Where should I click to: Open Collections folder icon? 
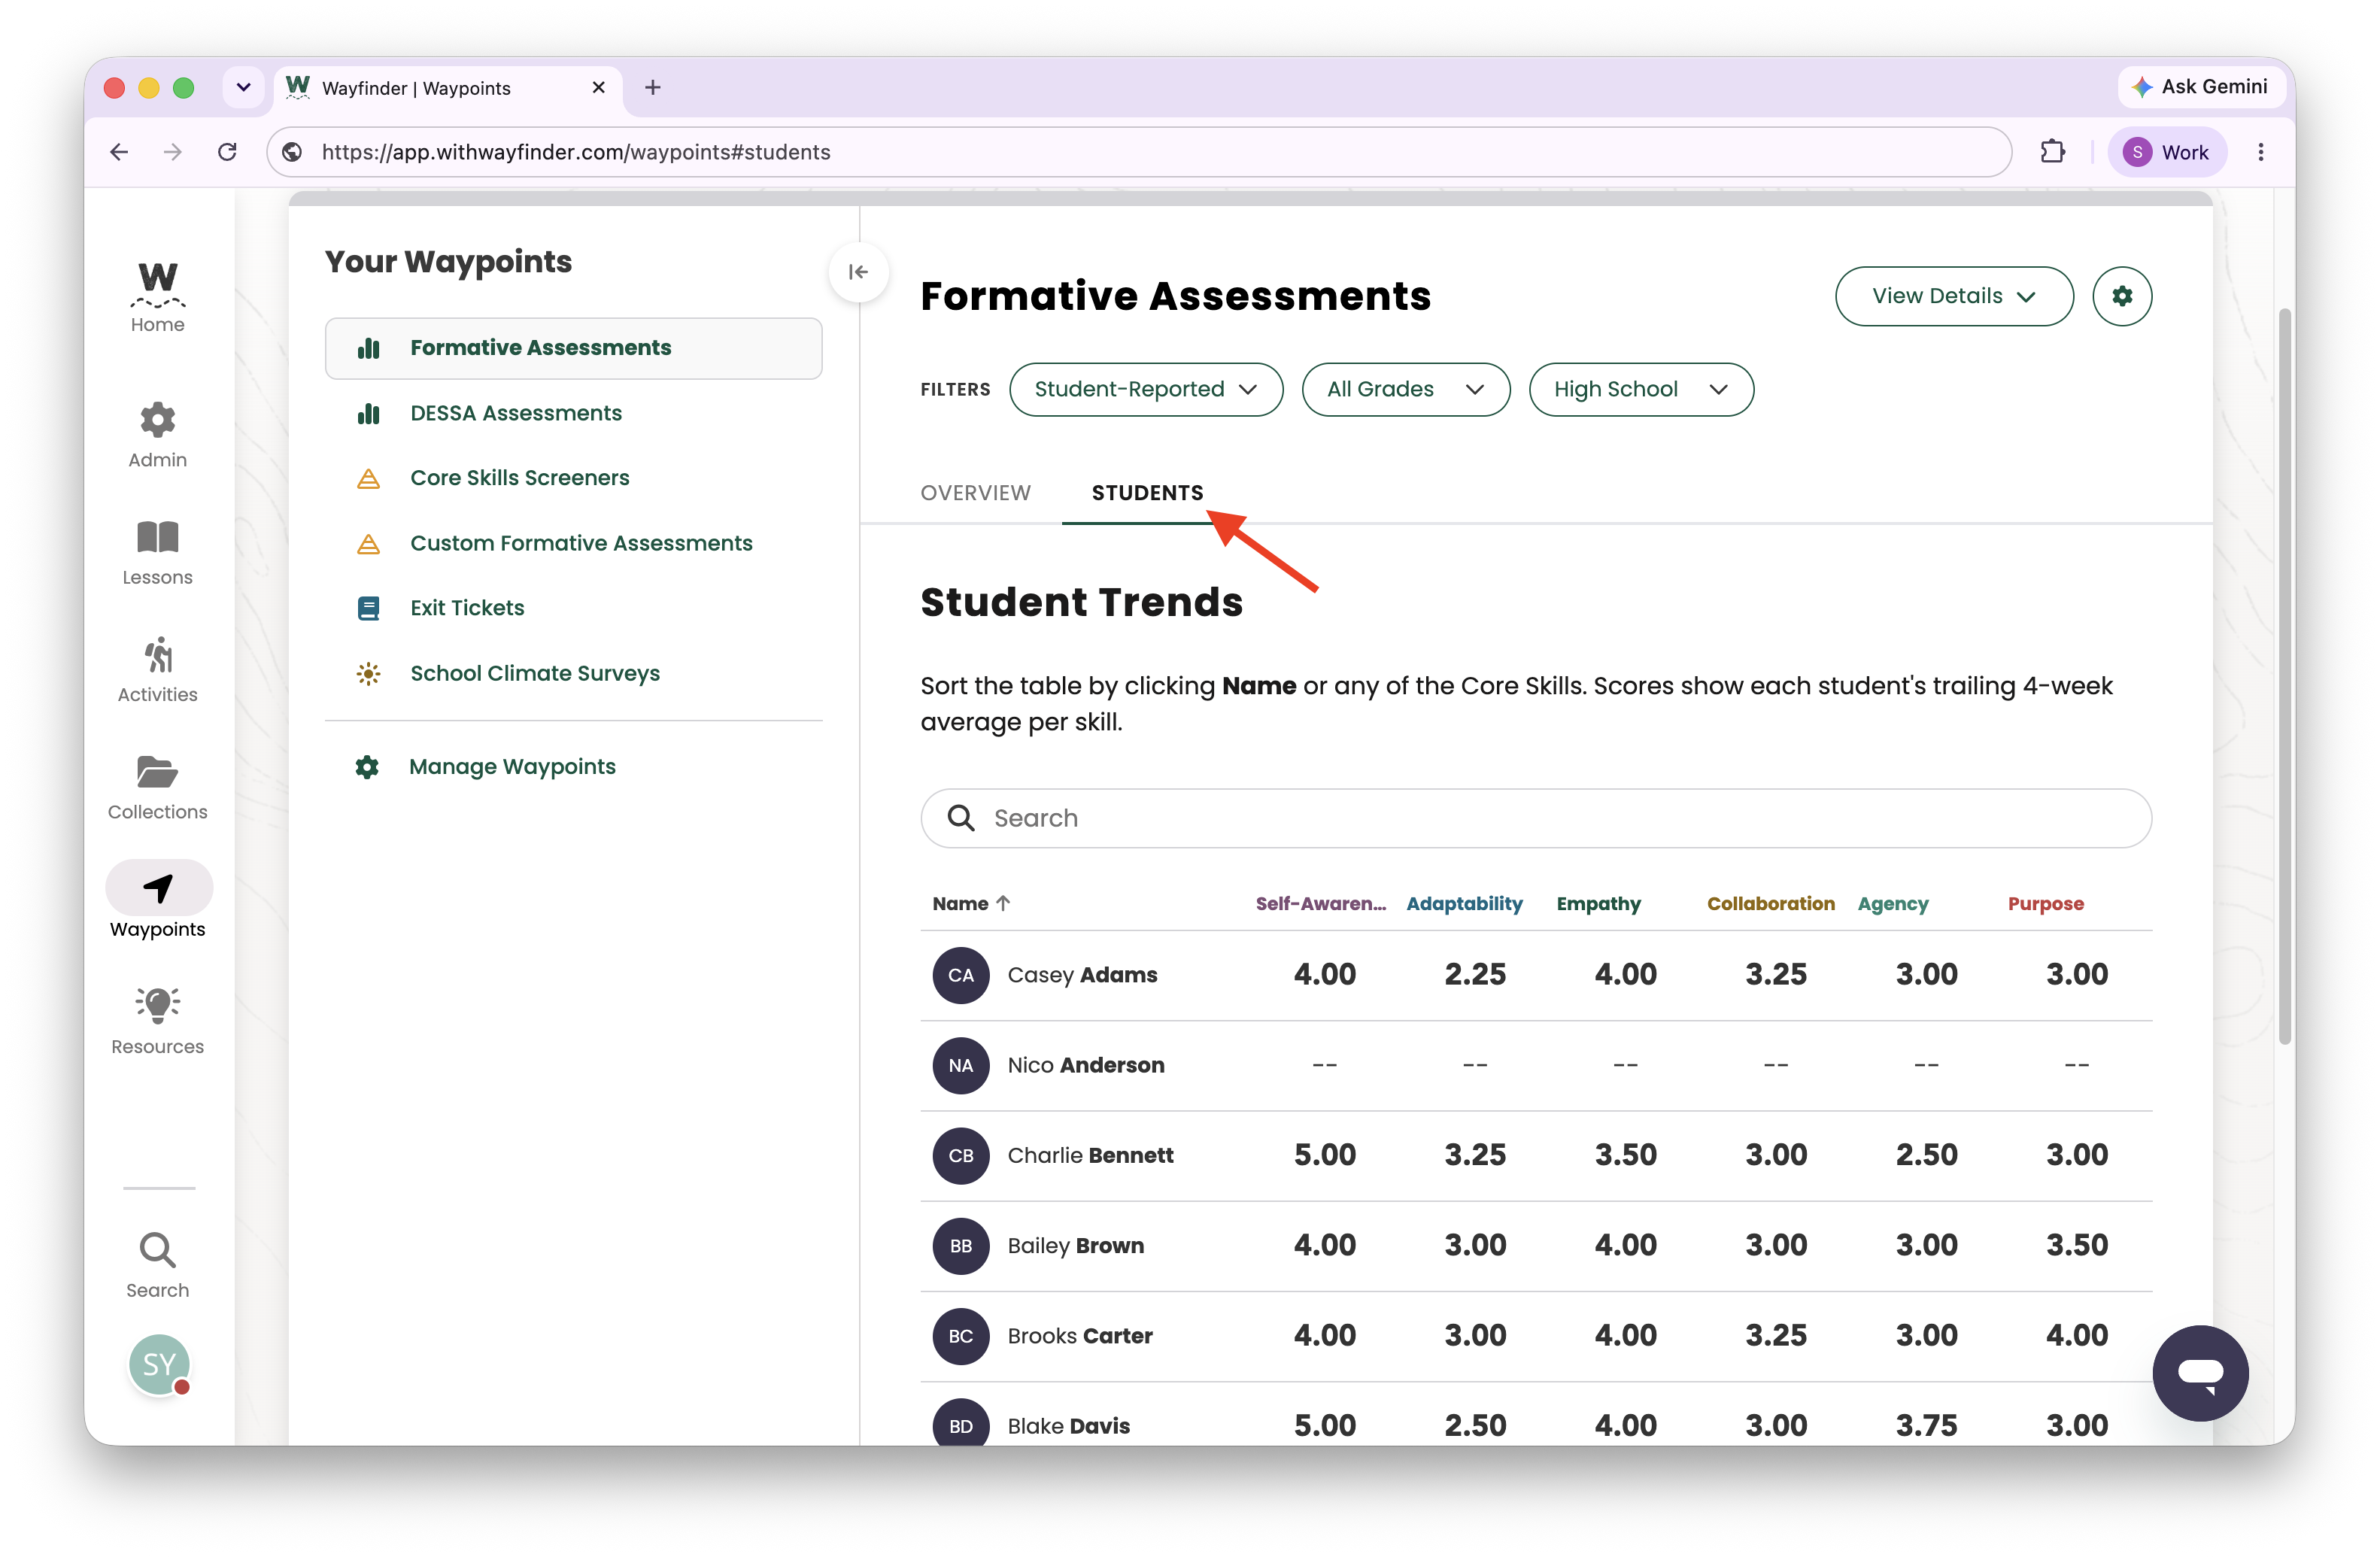tap(158, 772)
